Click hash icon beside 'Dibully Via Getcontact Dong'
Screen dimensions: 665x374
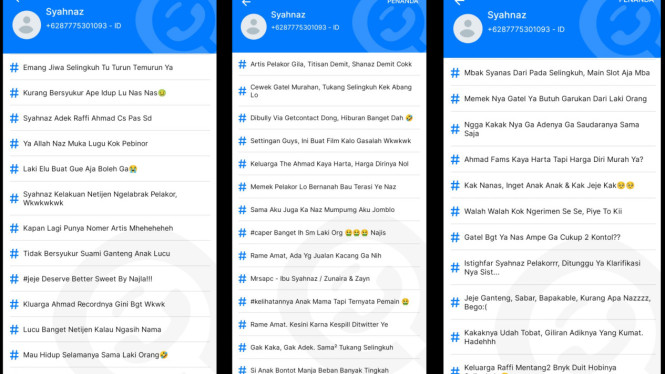pos(242,118)
